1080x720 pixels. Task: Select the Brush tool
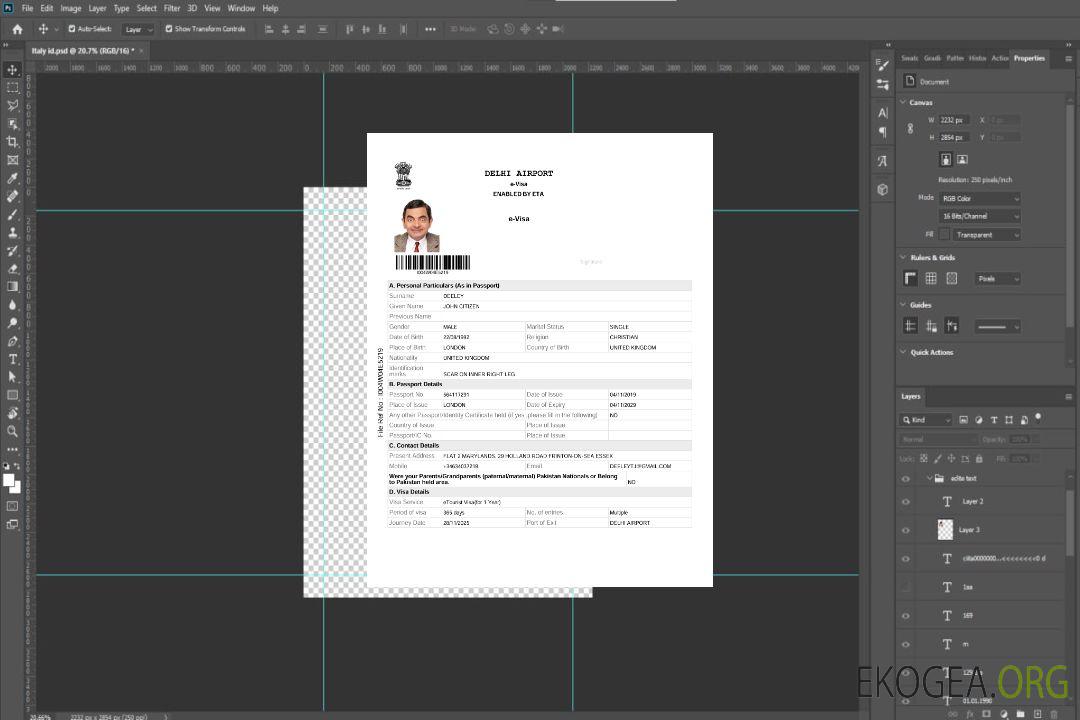coord(12,214)
